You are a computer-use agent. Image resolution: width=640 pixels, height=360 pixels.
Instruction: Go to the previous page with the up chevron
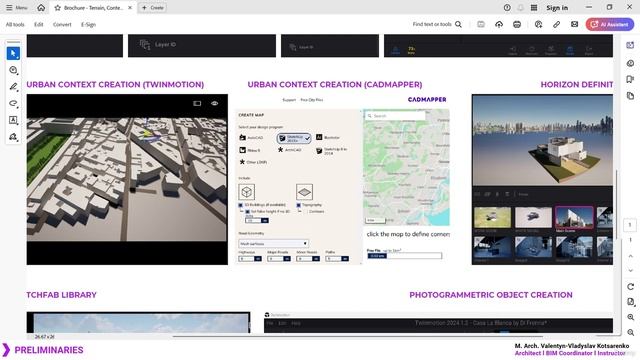(631, 256)
